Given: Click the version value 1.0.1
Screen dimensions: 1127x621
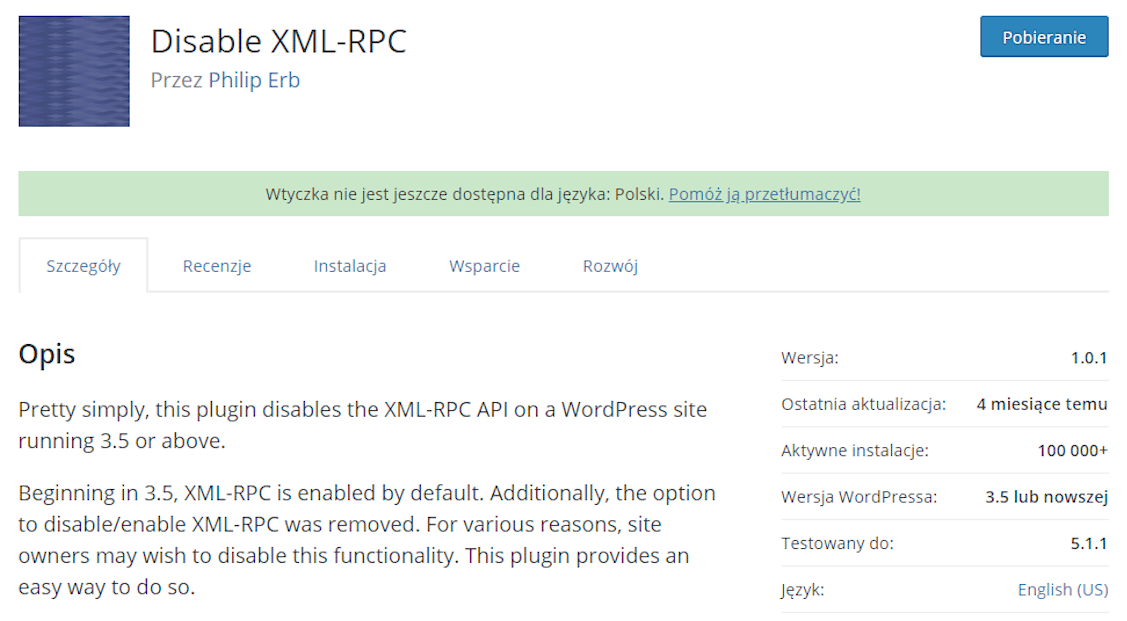Looking at the screenshot, I should point(1088,357).
